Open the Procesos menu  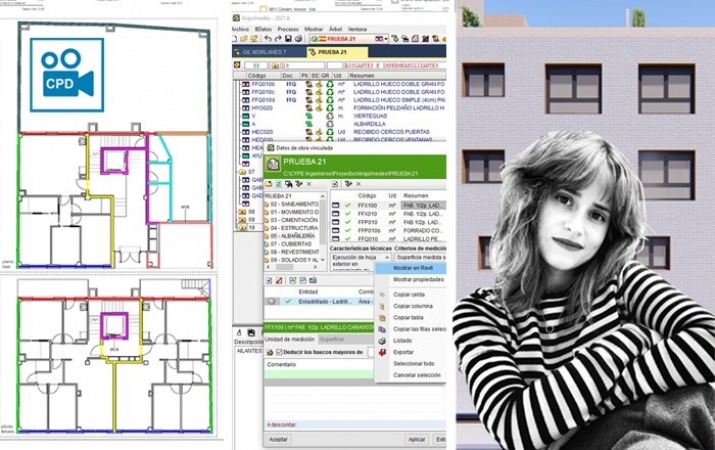click(288, 29)
